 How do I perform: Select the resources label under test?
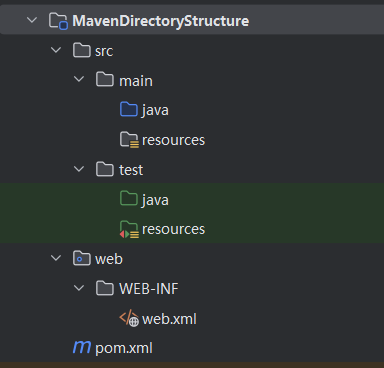coord(173,229)
